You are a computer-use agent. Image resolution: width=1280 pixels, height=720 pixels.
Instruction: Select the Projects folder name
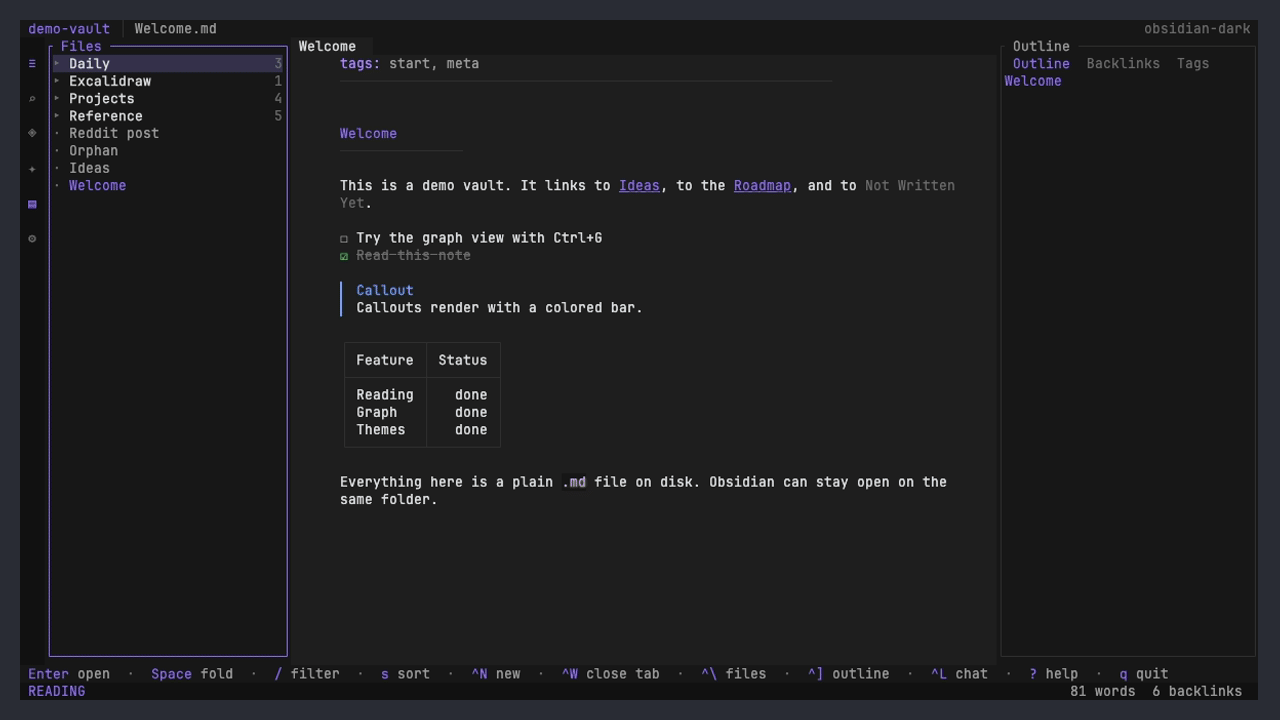point(101,98)
